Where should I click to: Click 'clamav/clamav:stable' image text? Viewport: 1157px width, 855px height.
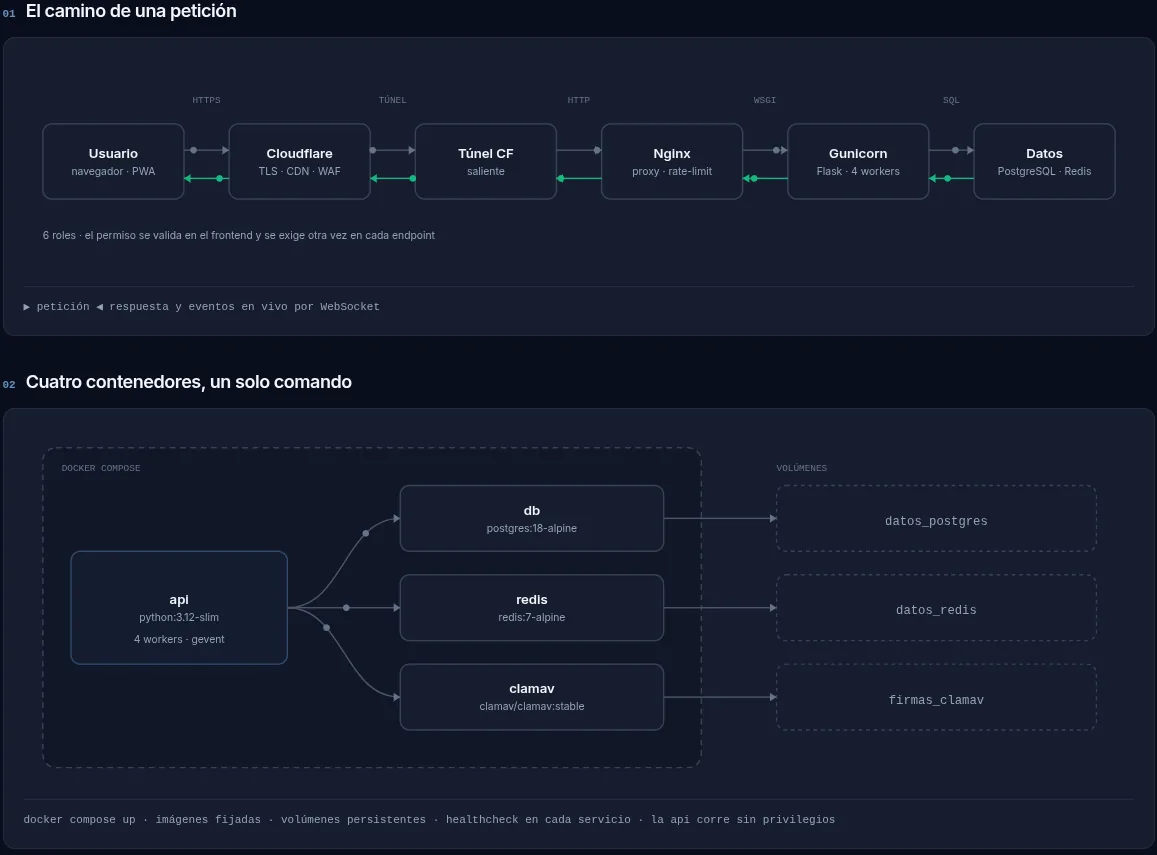tap(532, 707)
